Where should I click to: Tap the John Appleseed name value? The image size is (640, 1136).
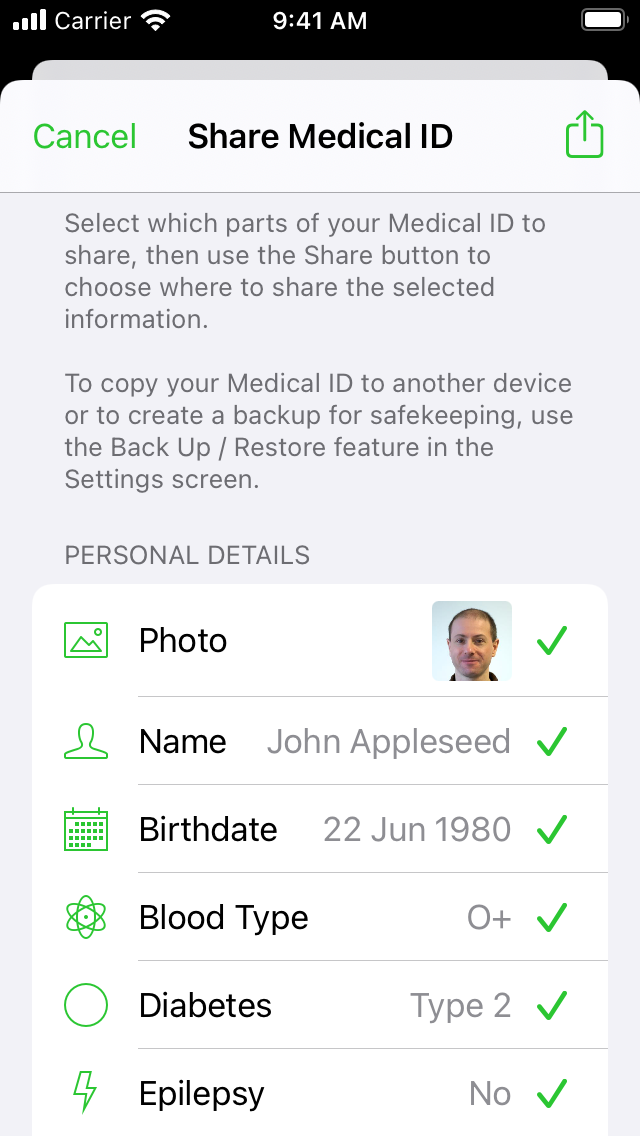point(388,741)
